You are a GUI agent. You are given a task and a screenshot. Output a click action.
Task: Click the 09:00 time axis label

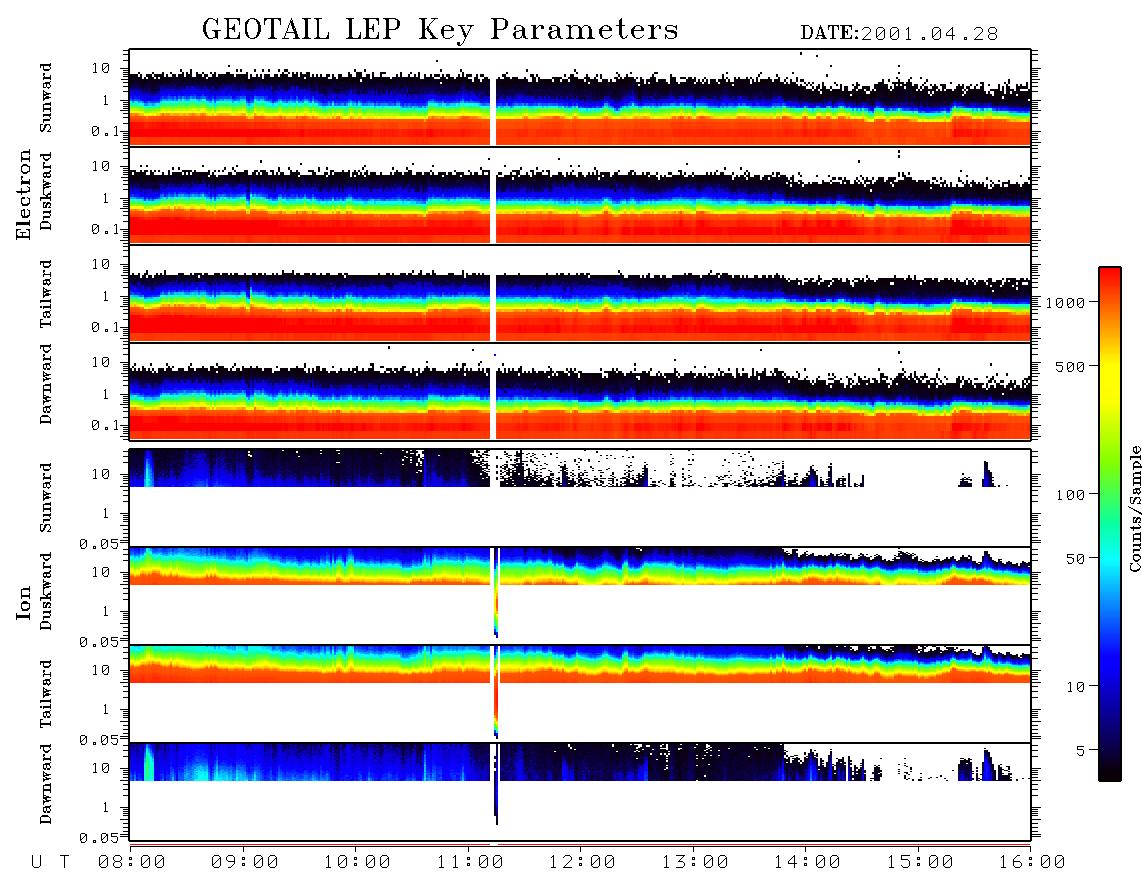(245, 862)
